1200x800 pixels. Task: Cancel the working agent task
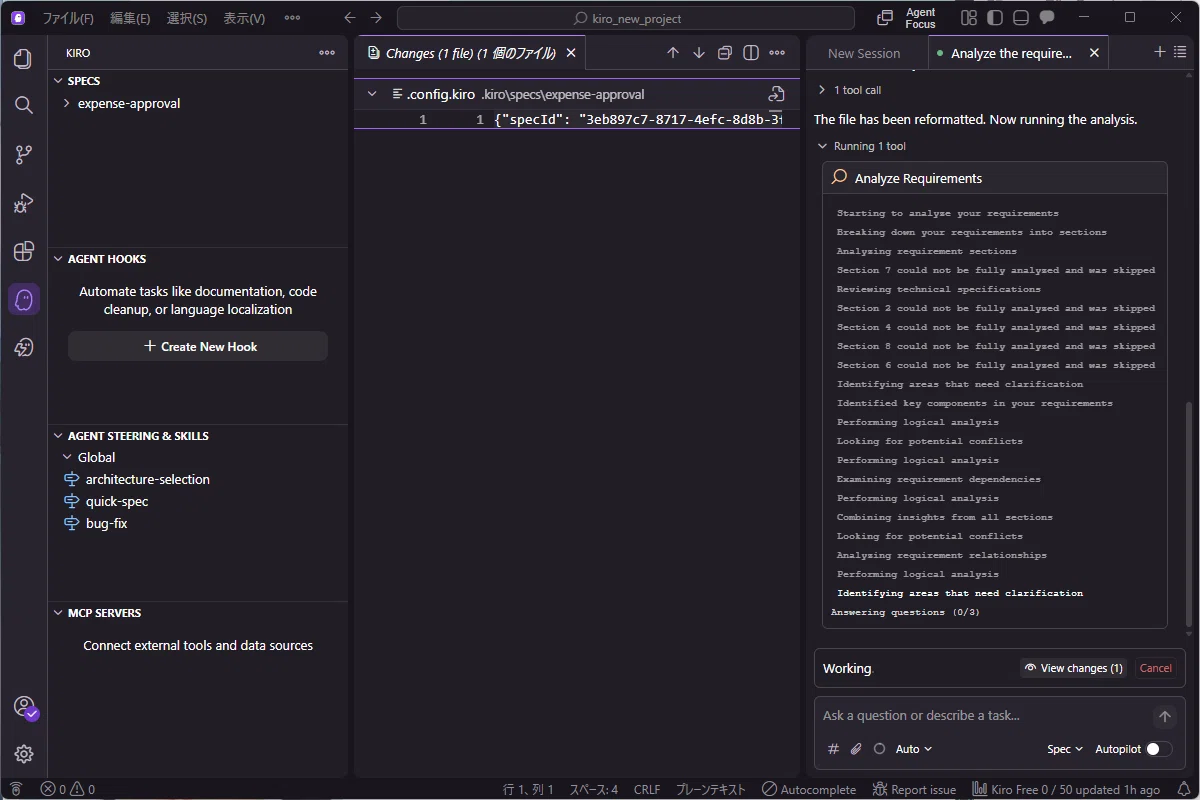[1155, 668]
